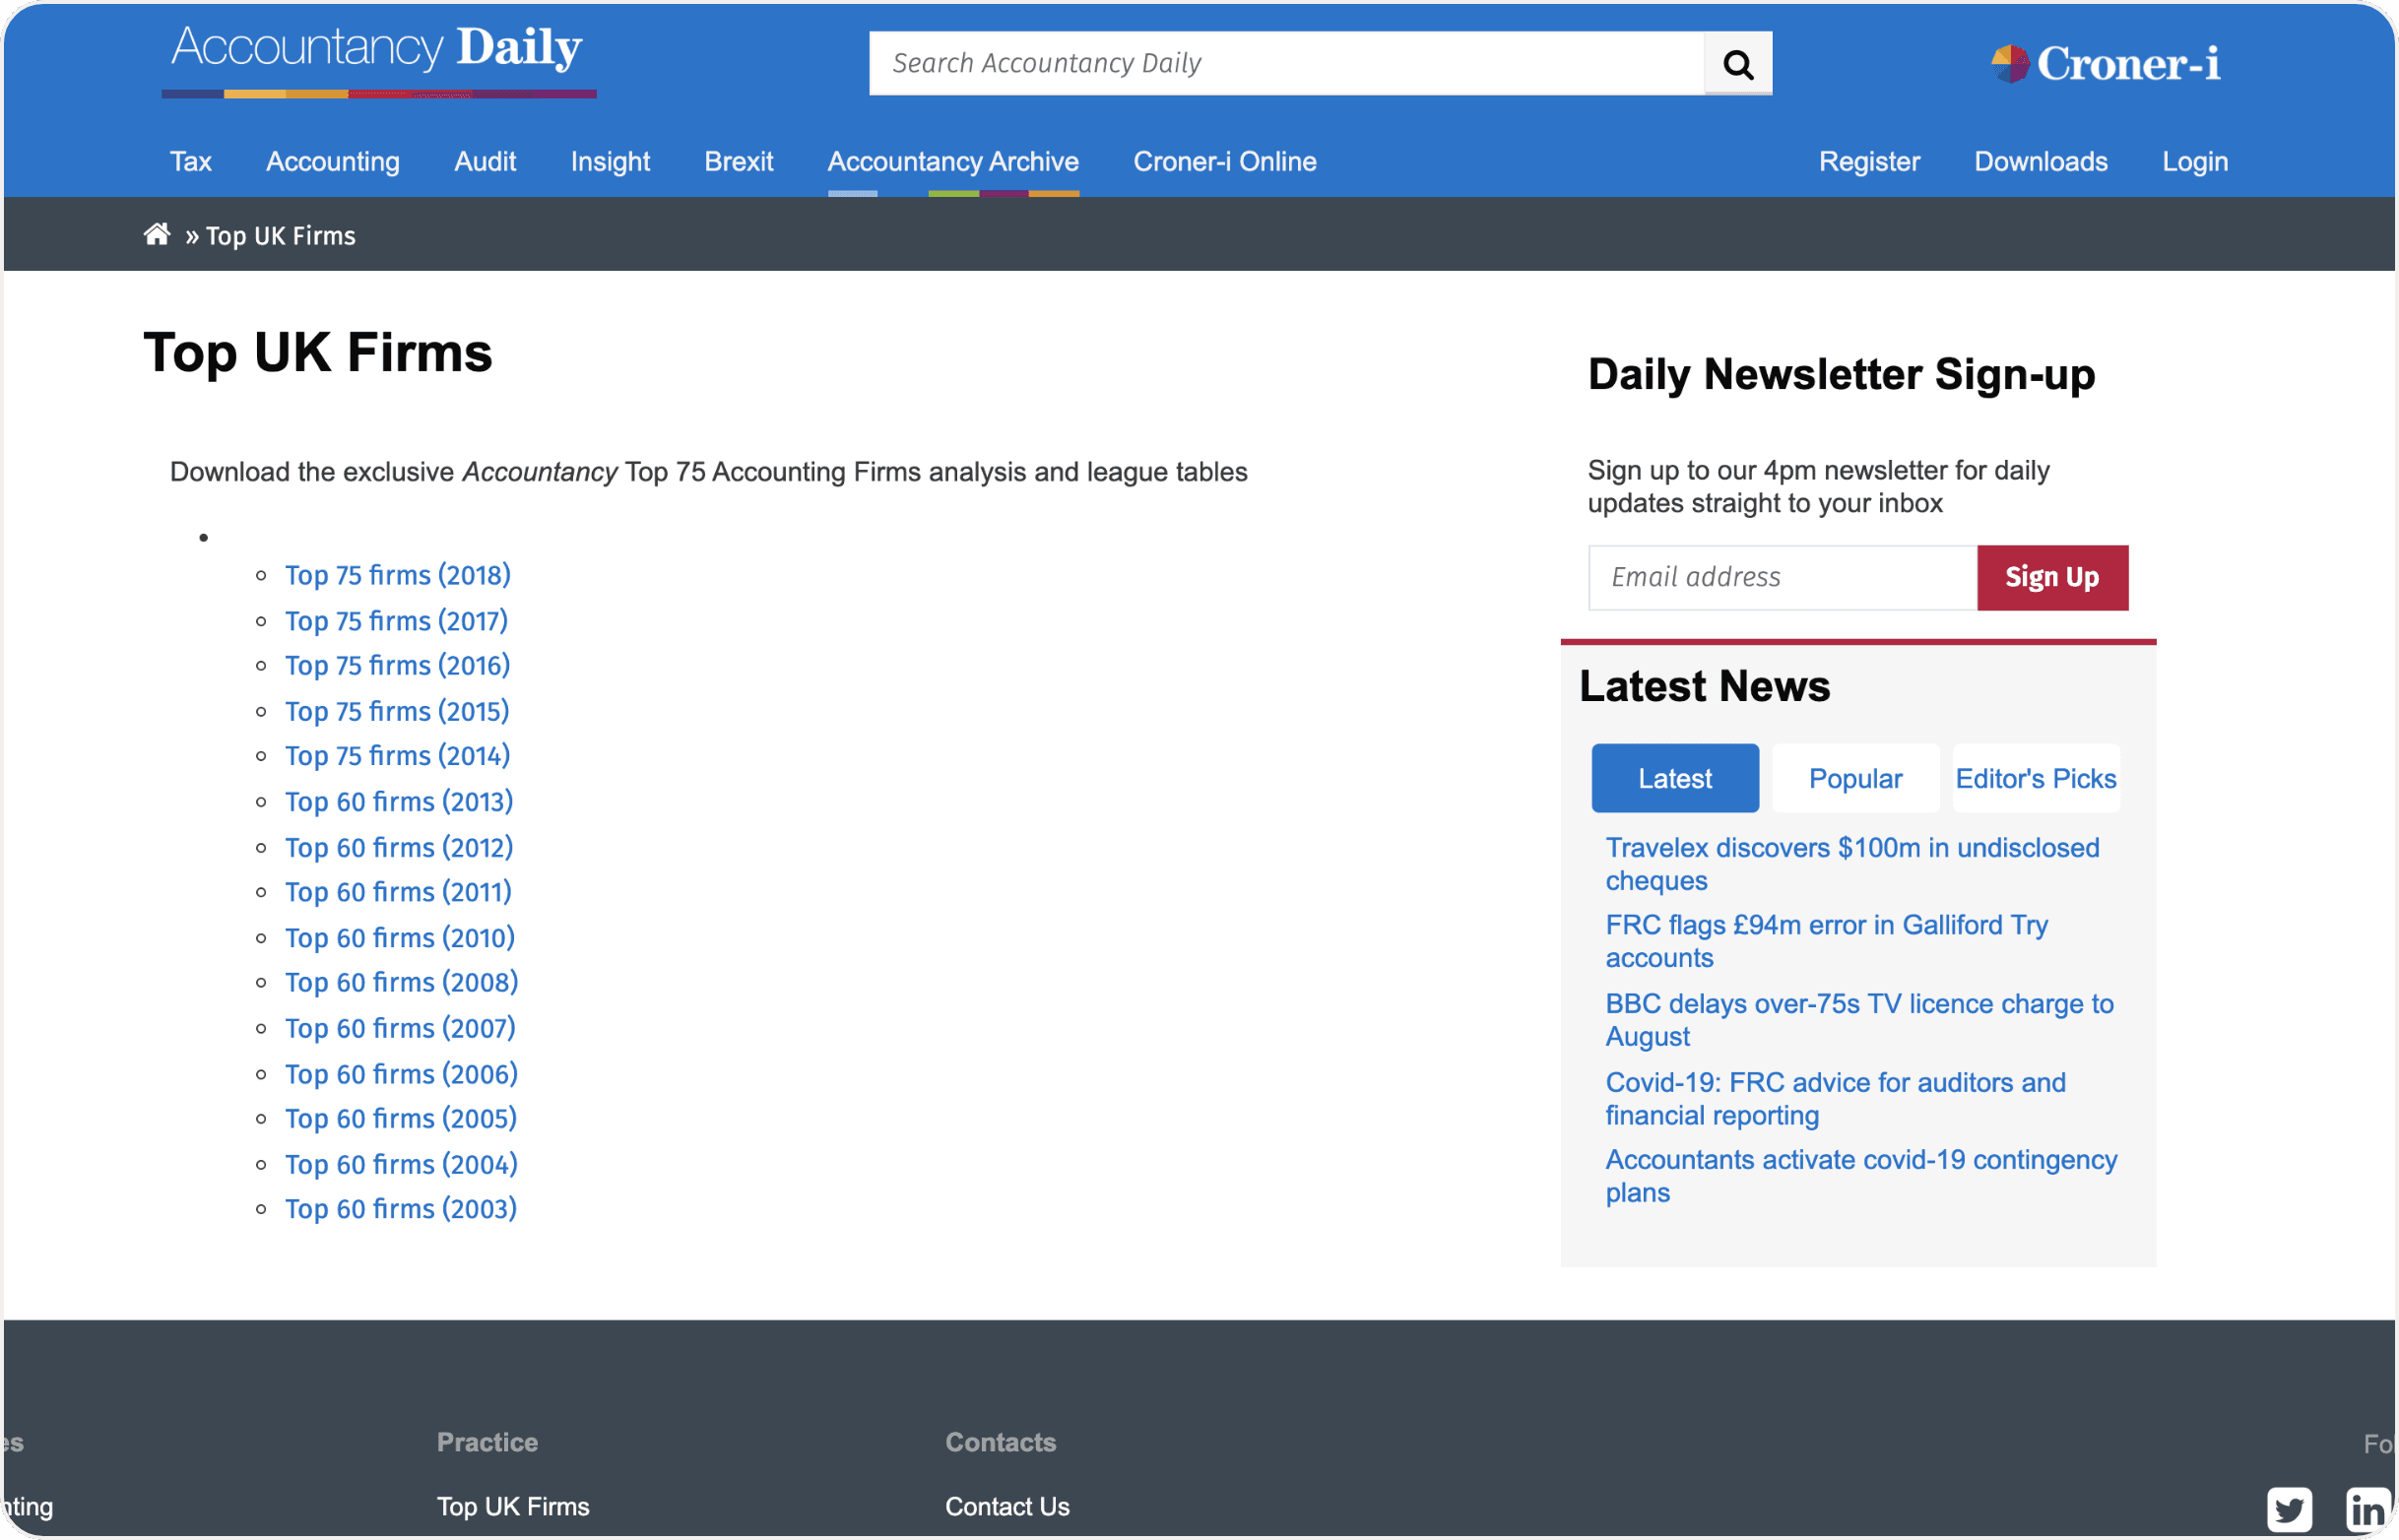Select the Editor's Picks tab

click(x=2035, y=778)
